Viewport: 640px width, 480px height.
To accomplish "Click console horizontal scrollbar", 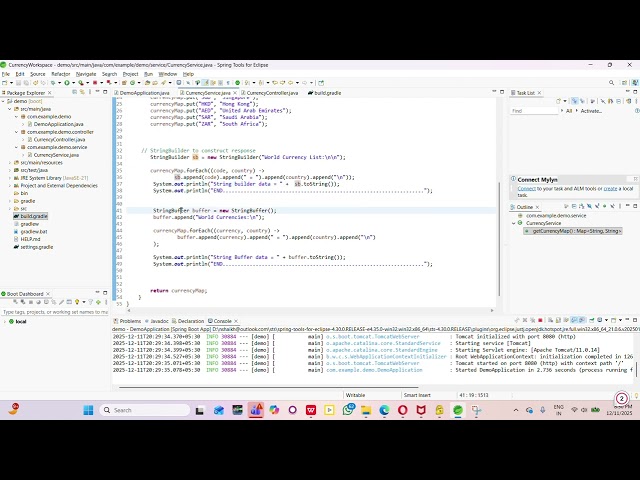I will coord(268,387).
